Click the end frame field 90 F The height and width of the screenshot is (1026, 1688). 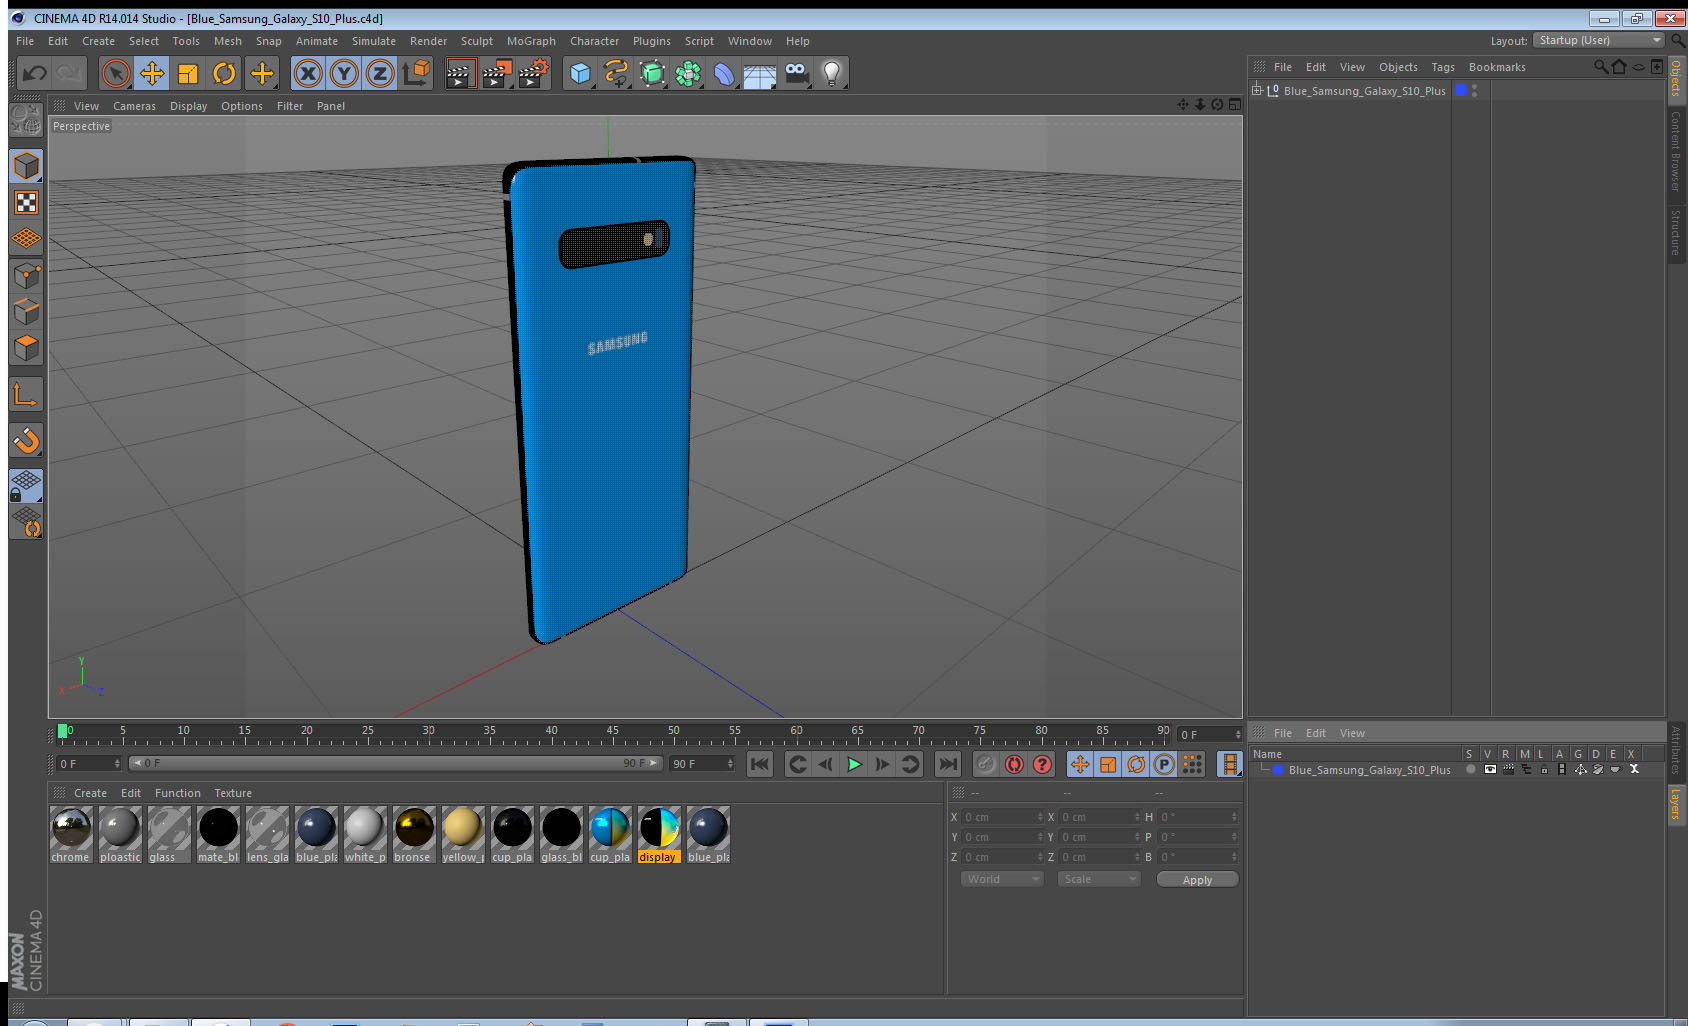coord(702,764)
